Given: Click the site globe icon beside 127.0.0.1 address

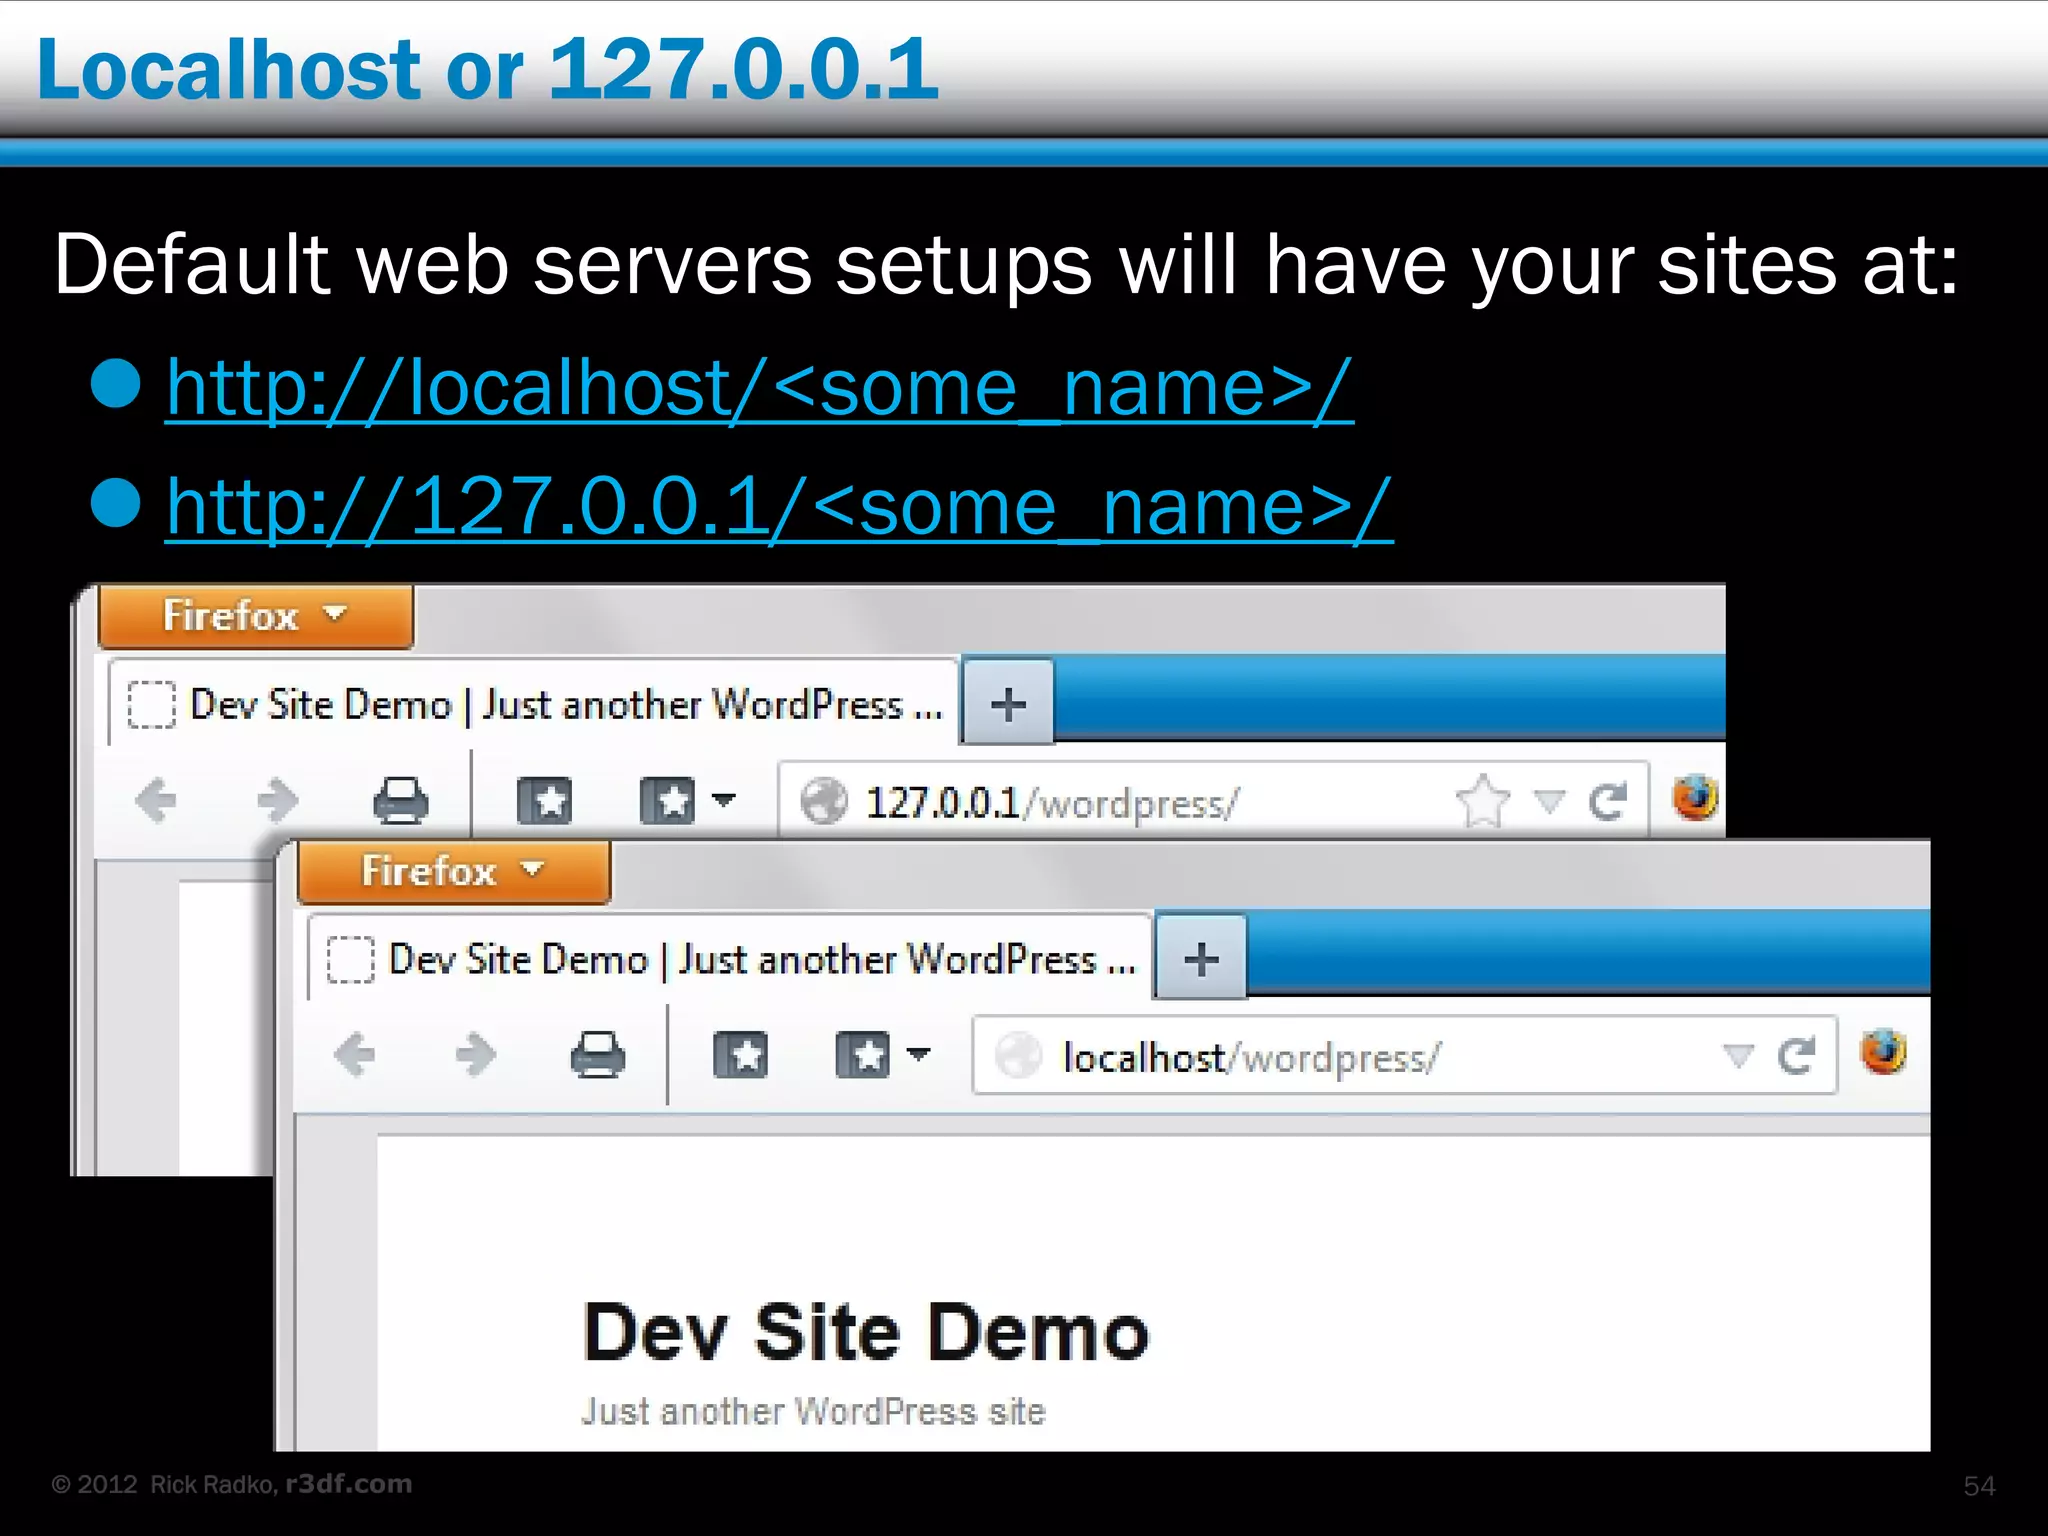Looking at the screenshot, I should pyautogui.click(x=825, y=801).
